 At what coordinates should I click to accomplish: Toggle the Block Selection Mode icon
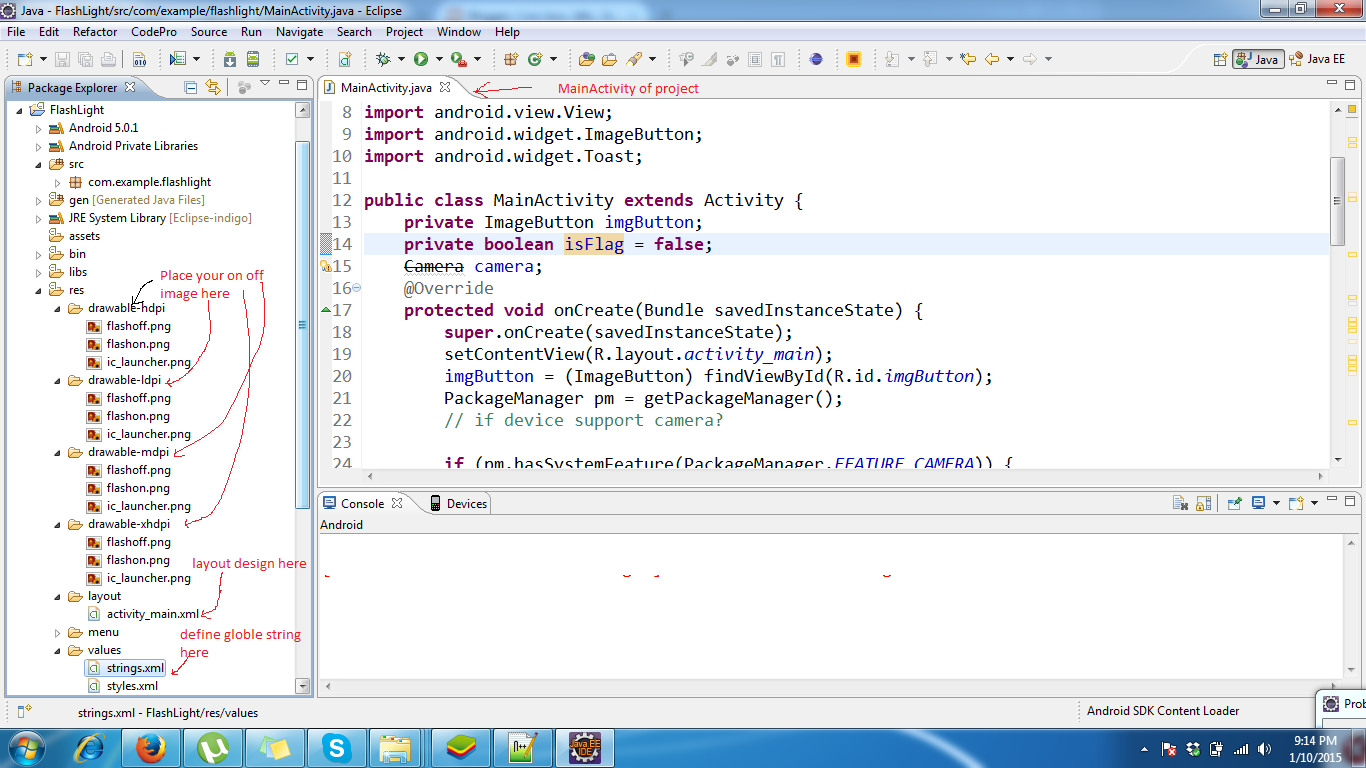[756, 59]
